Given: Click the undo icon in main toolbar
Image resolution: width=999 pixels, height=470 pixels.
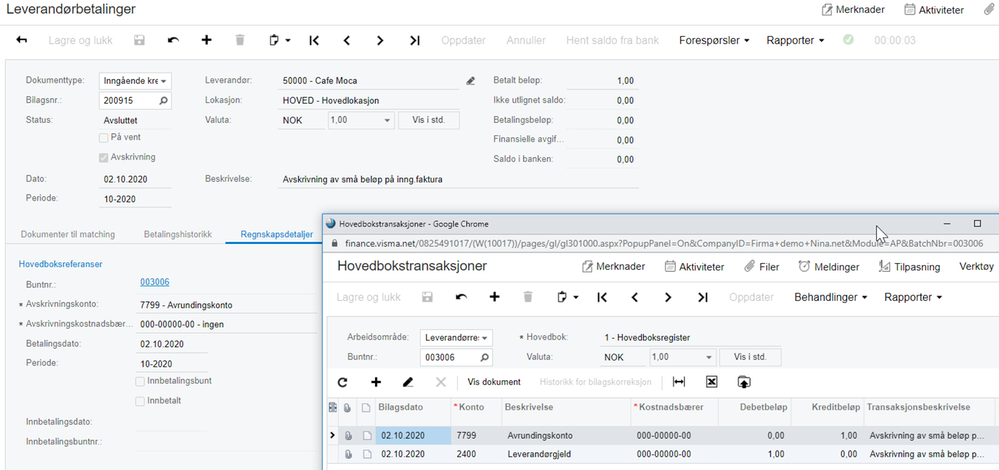Looking at the screenshot, I should tap(173, 41).
